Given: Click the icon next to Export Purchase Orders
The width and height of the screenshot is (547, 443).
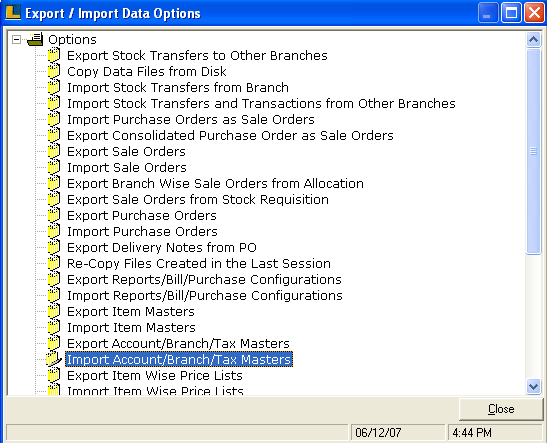Looking at the screenshot, I should point(54,215).
